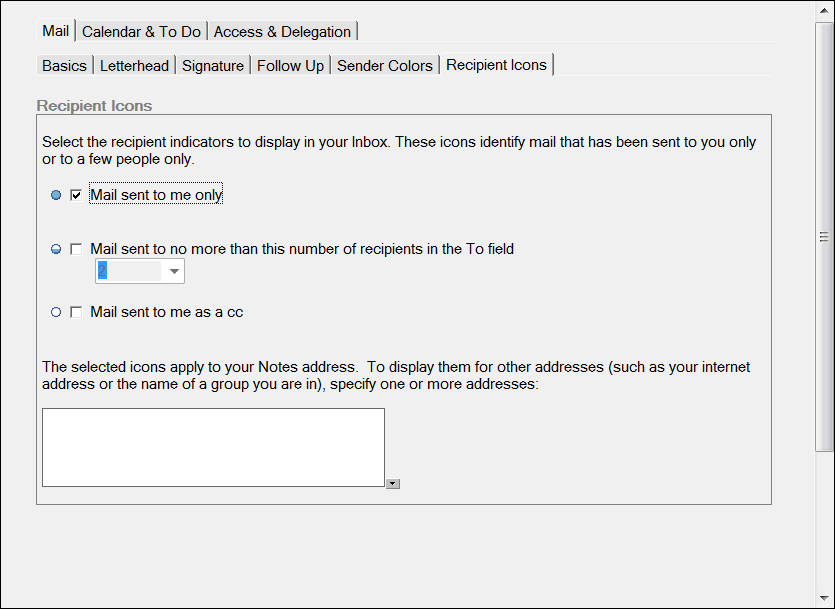The width and height of the screenshot is (835, 609).
Task: Uncheck Mail sent to me only
Action: point(76,195)
